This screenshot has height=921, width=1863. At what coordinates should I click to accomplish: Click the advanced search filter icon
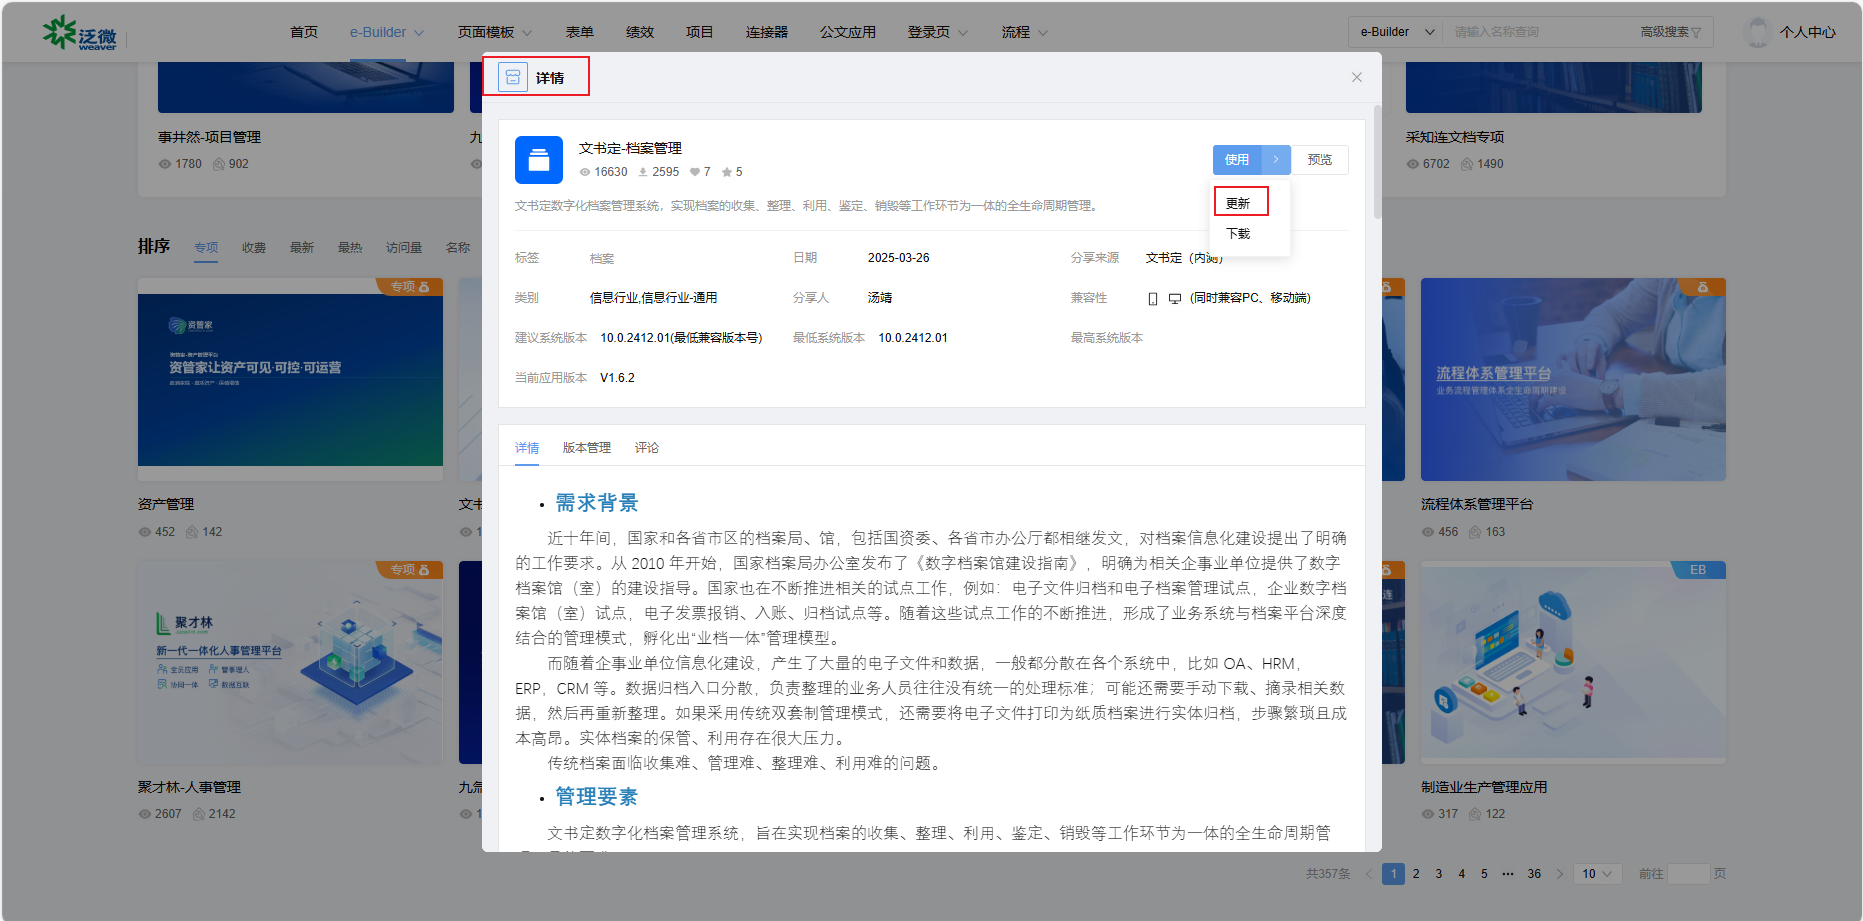1696,33
